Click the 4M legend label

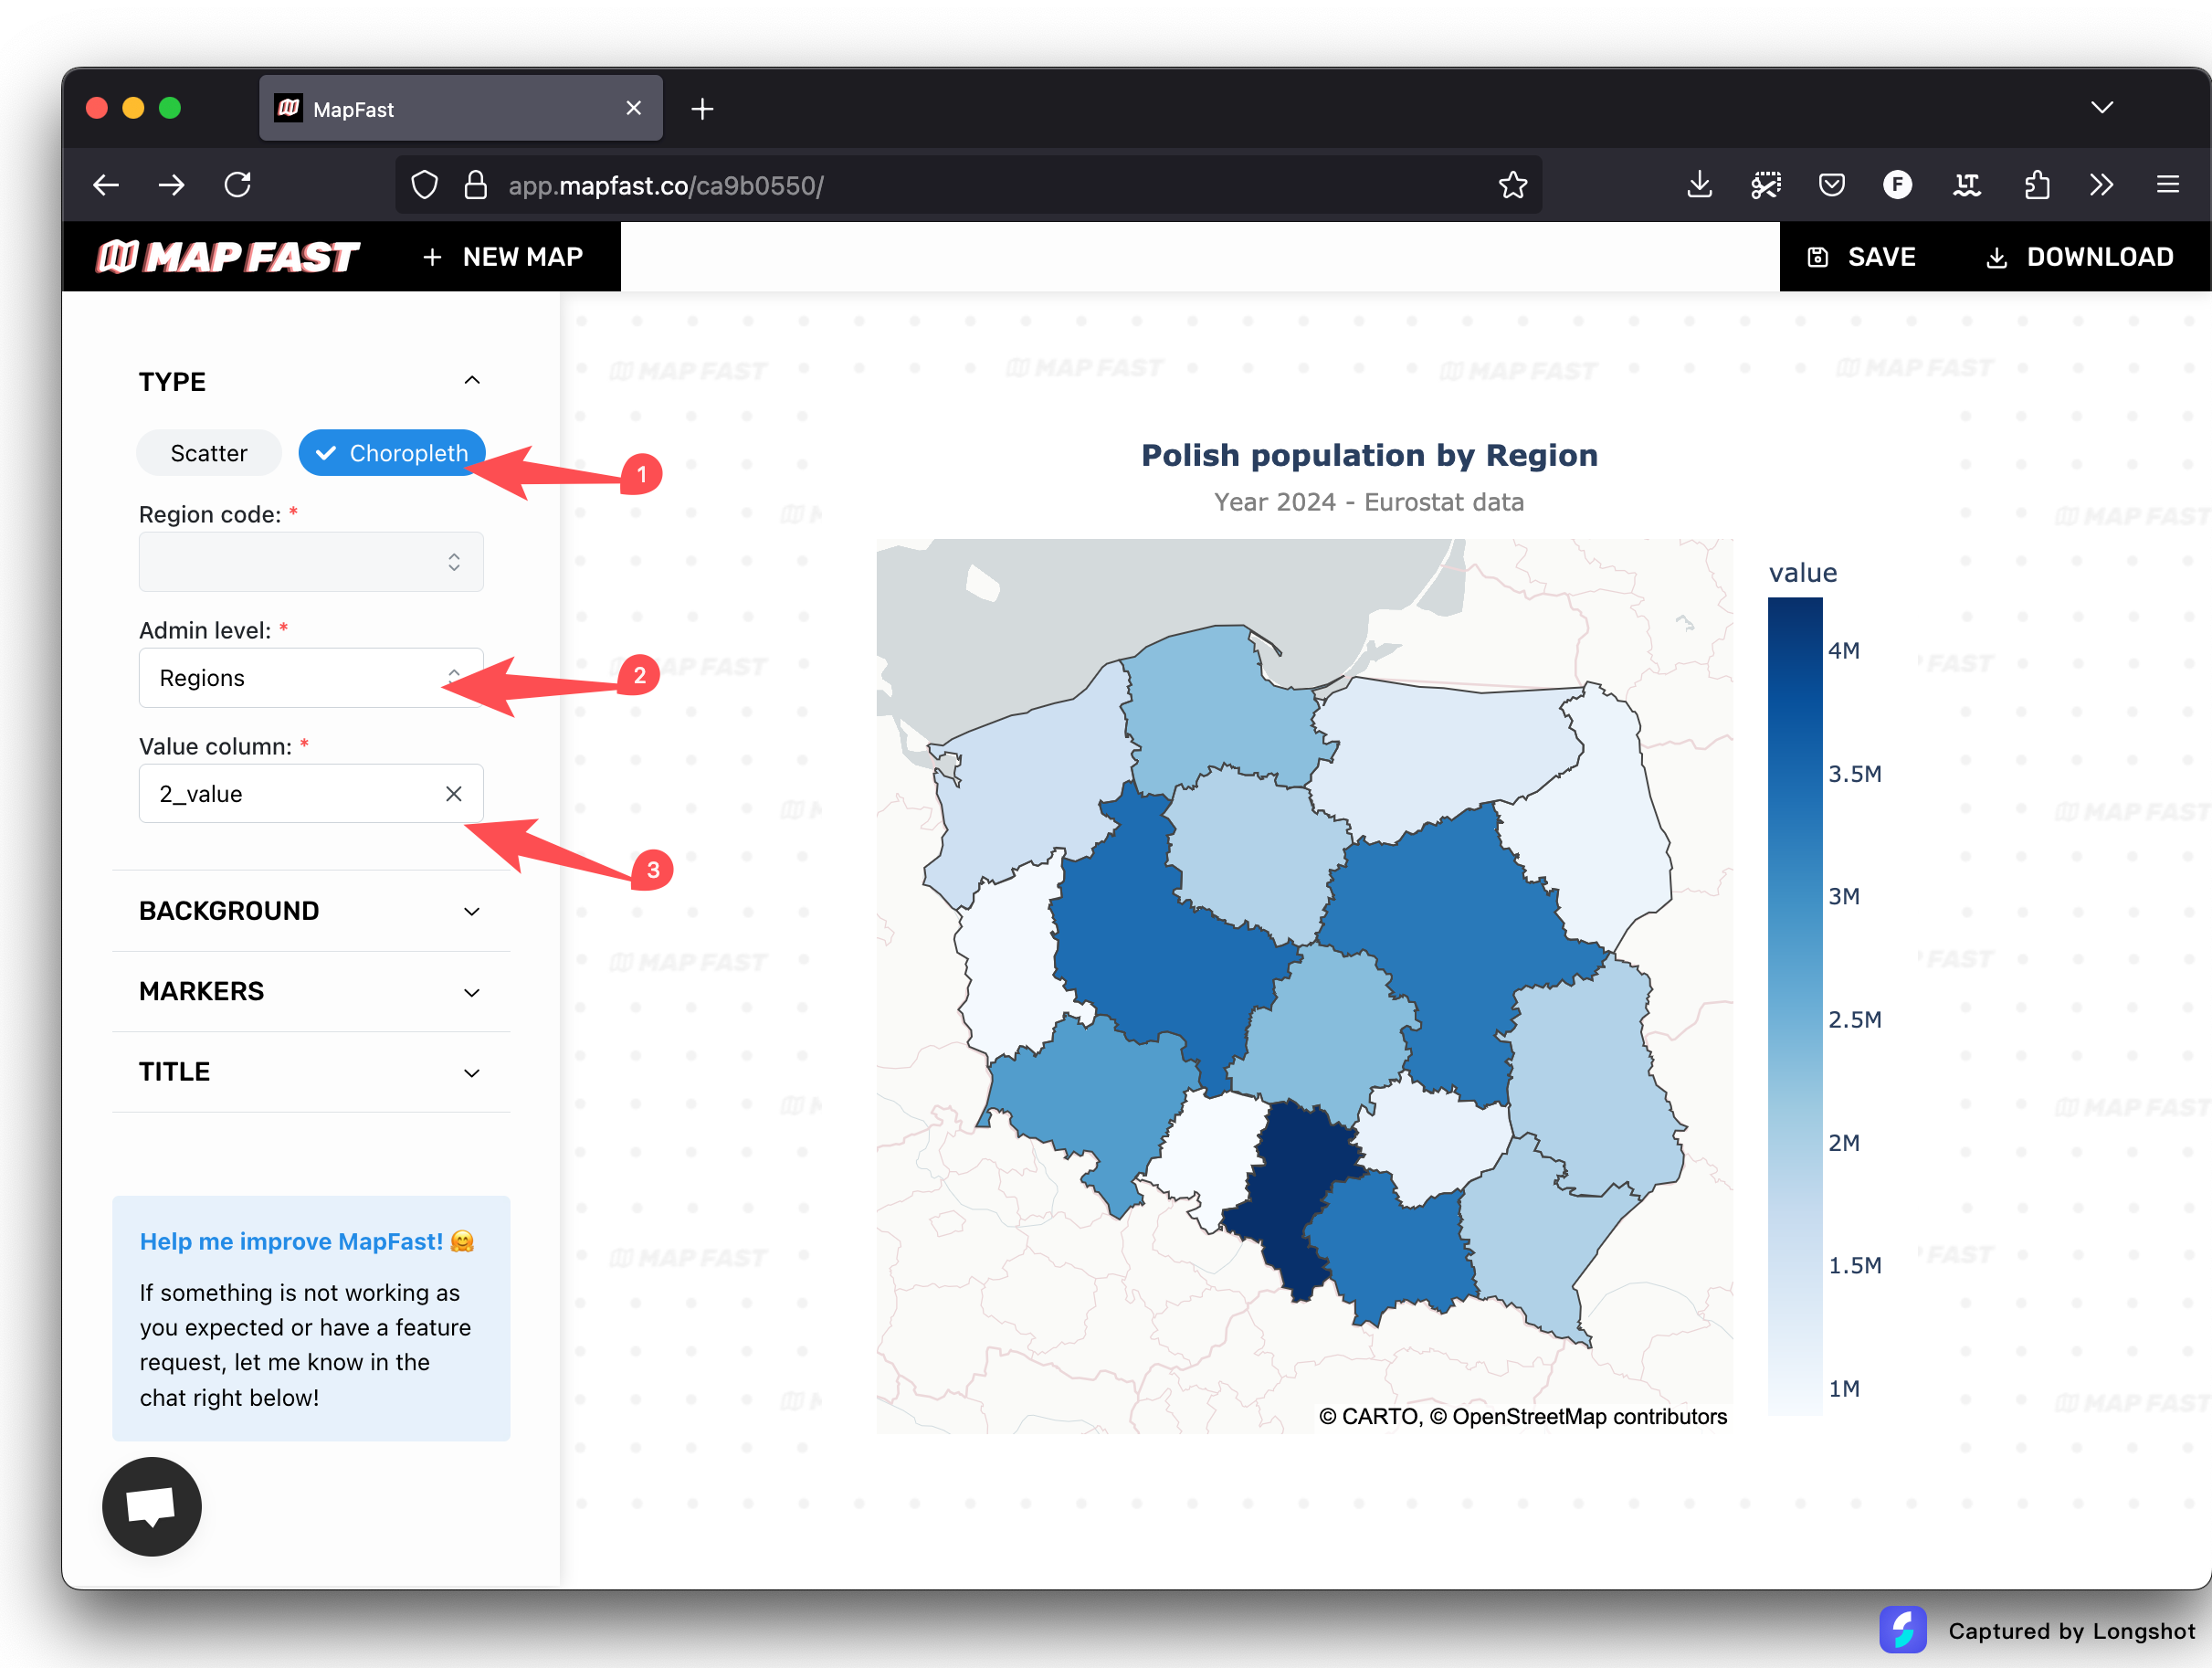tap(1844, 651)
